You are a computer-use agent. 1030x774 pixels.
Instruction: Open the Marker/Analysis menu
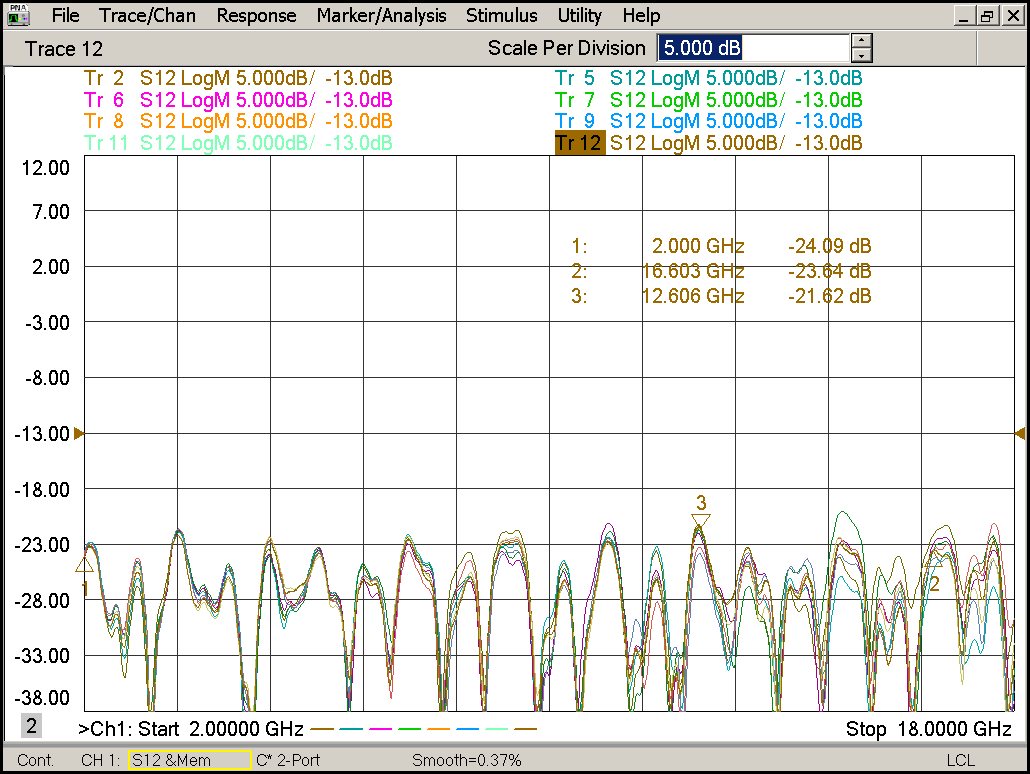(381, 16)
